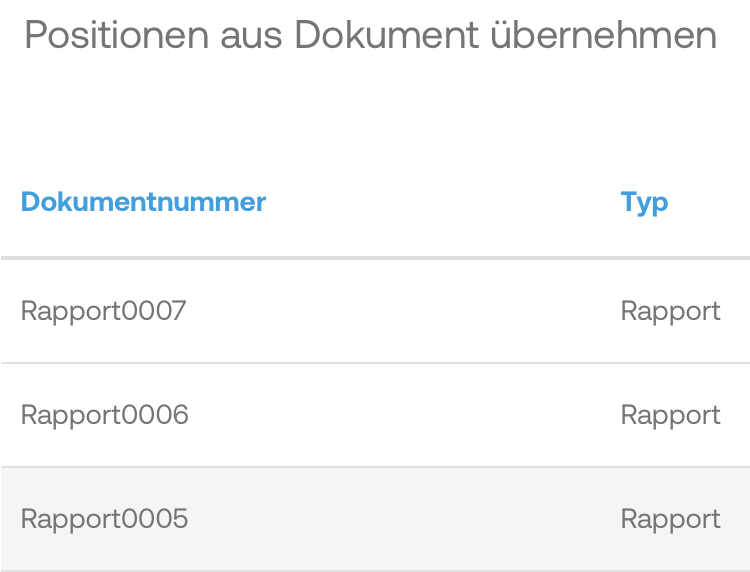Click empty middle area of Rapport0005 row
The width and height of the screenshot is (750, 572).
[x=400, y=519]
